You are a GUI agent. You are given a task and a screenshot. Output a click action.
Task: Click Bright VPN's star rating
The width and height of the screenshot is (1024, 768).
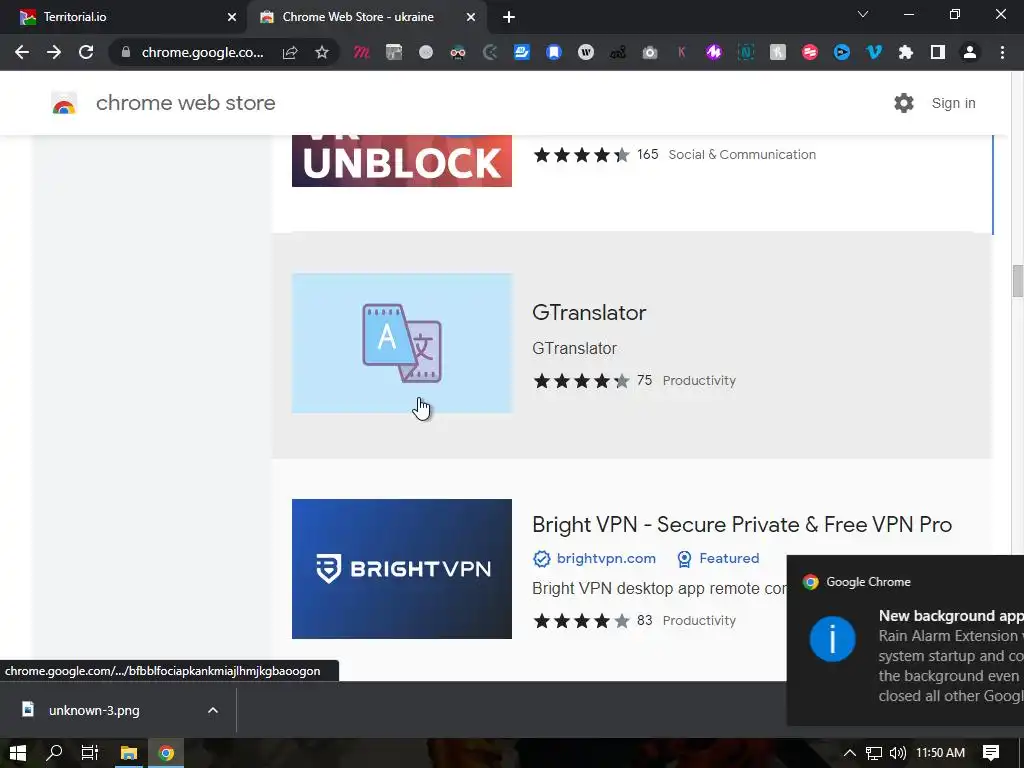(x=581, y=620)
